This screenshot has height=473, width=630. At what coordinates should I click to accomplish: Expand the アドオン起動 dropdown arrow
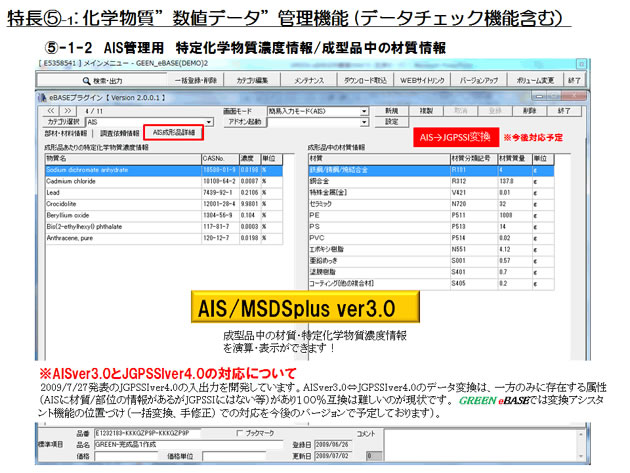click(x=364, y=122)
